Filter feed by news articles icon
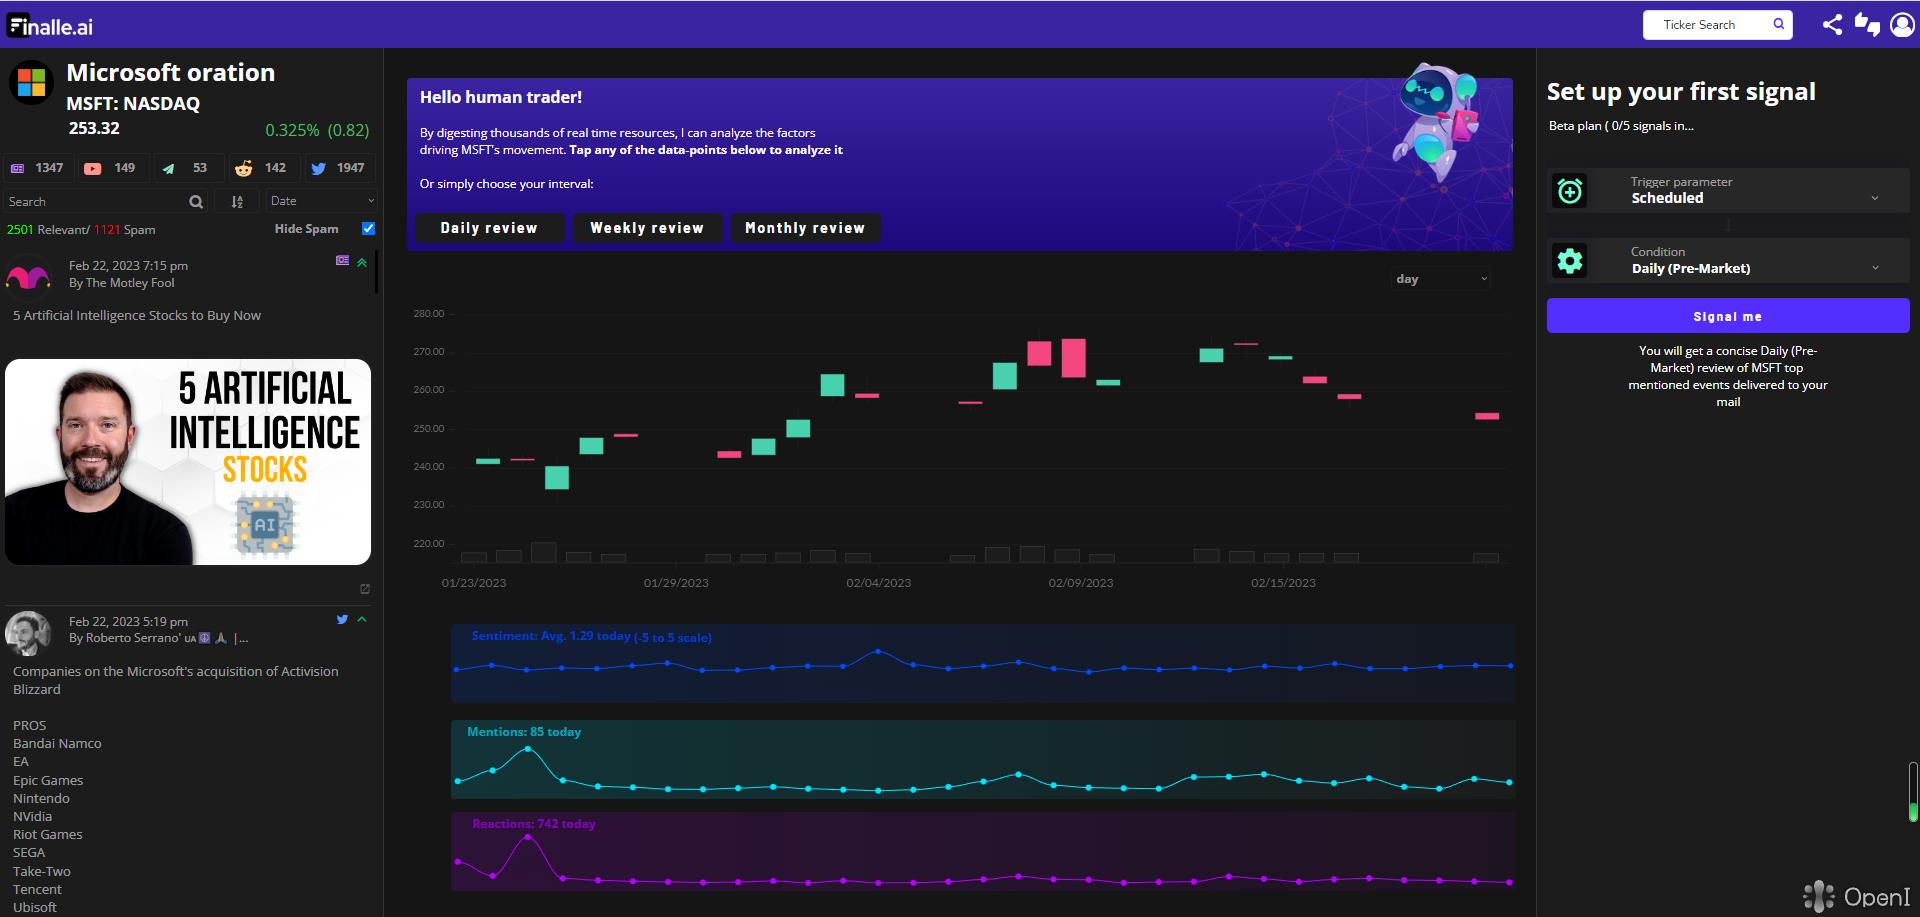This screenshot has width=1920, height=917. click(18, 169)
